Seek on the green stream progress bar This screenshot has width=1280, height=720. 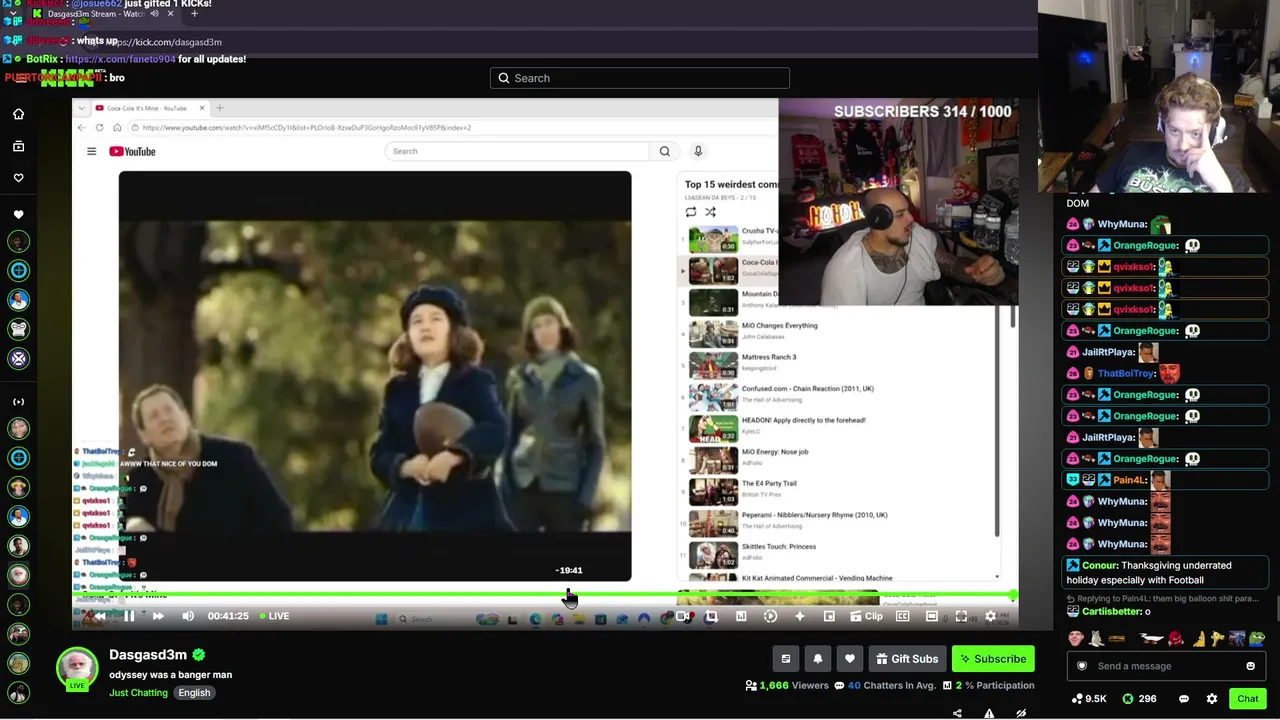click(545, 595)
